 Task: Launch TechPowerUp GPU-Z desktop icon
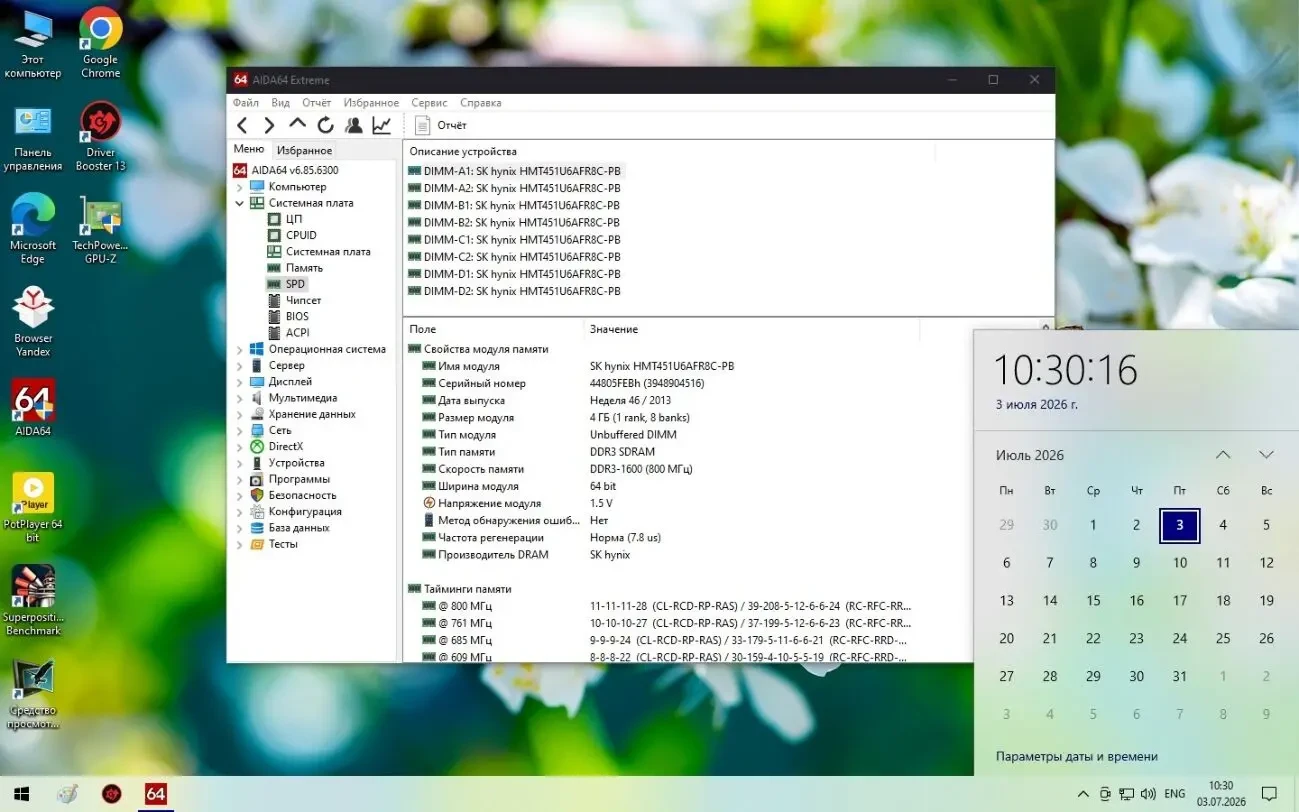coord(100,230)
